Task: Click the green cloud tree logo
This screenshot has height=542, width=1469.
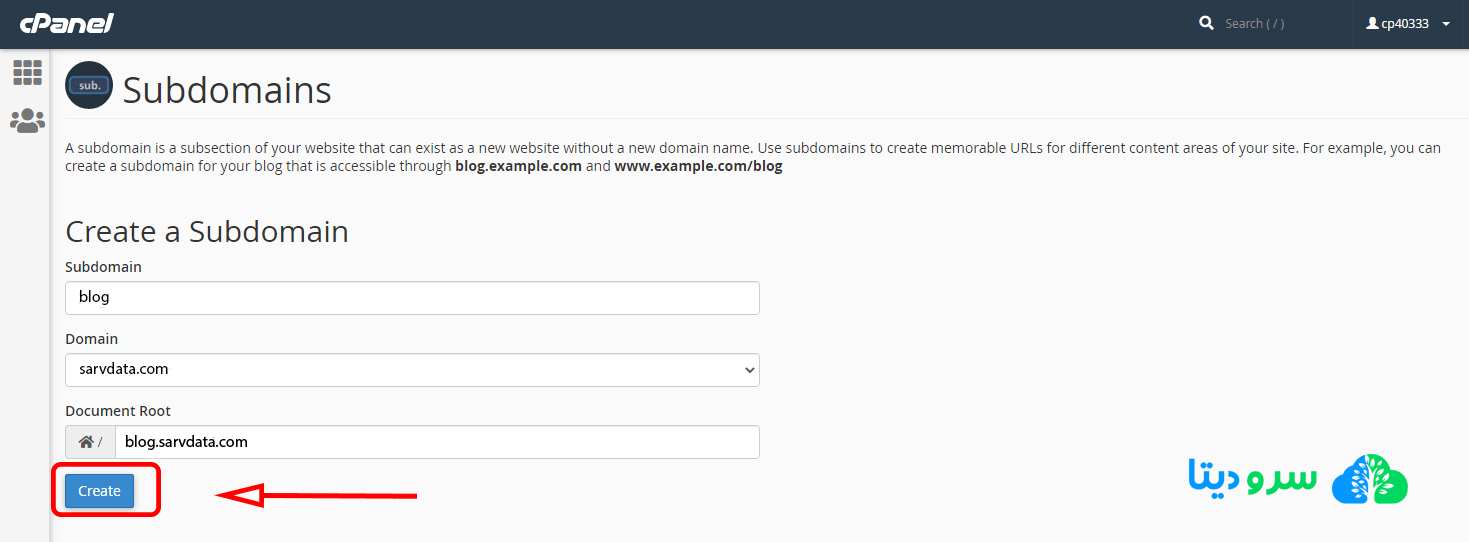Action: (x=1369, y=480)
